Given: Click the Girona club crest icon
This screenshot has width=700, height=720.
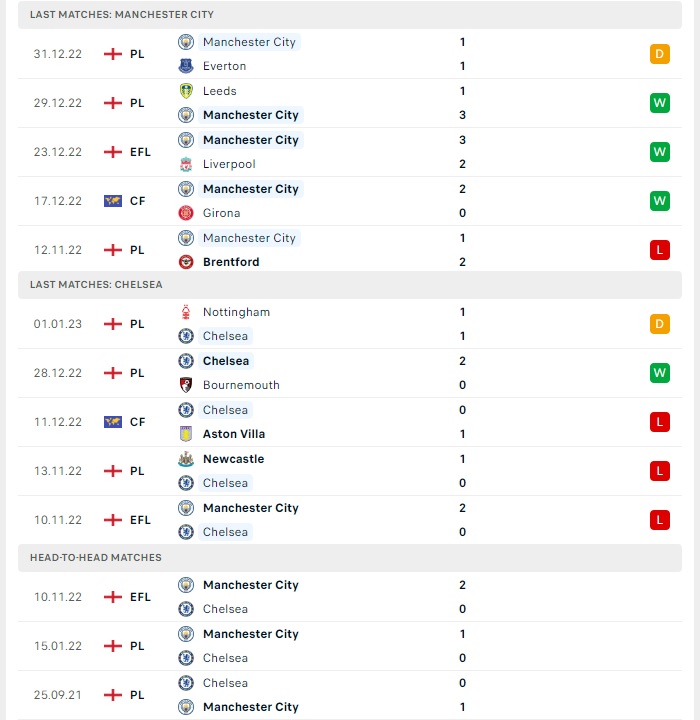Looking at the screenshot, I should click(x=186, y=213).
